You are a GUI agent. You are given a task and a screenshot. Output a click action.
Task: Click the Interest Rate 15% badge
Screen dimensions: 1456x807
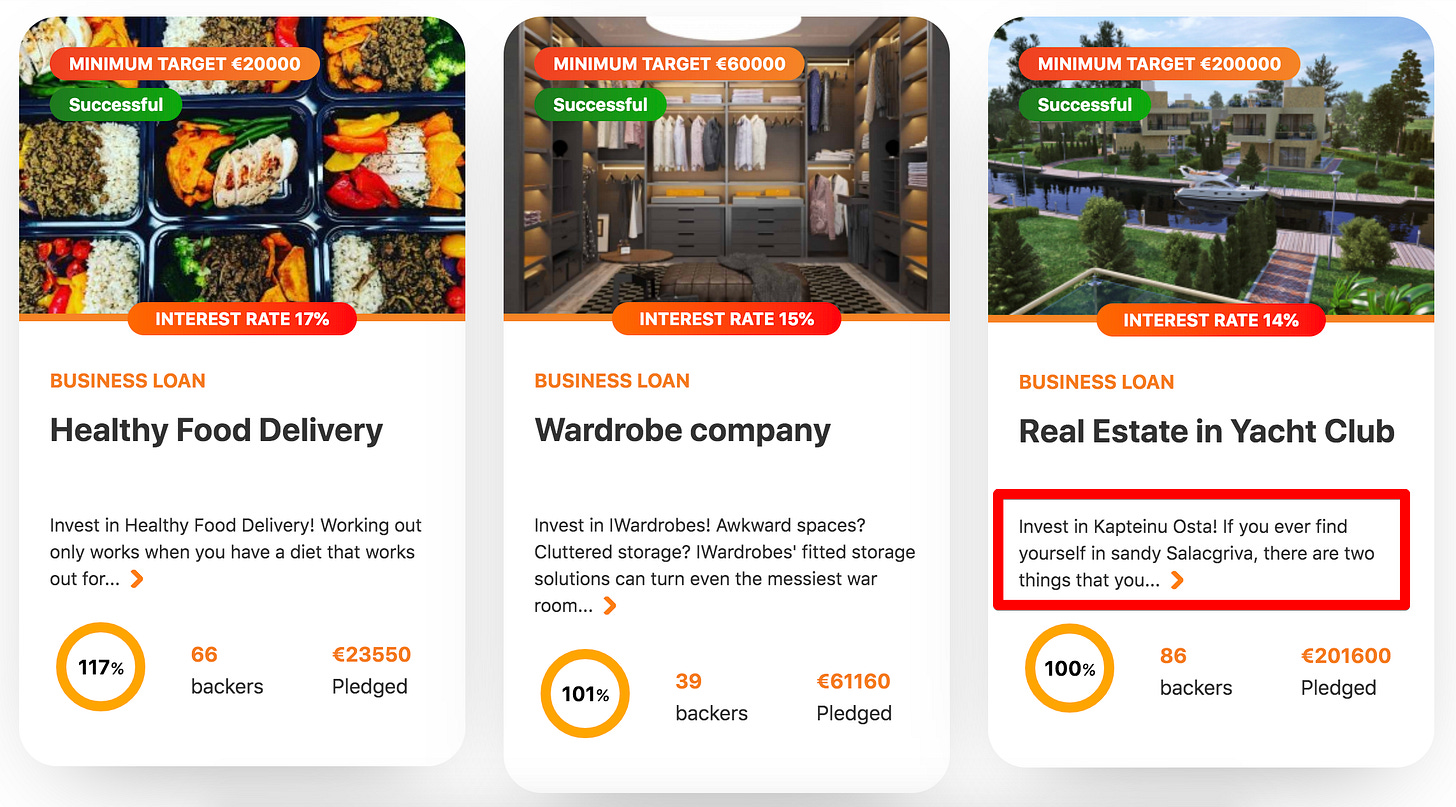(x=726, y=319)
